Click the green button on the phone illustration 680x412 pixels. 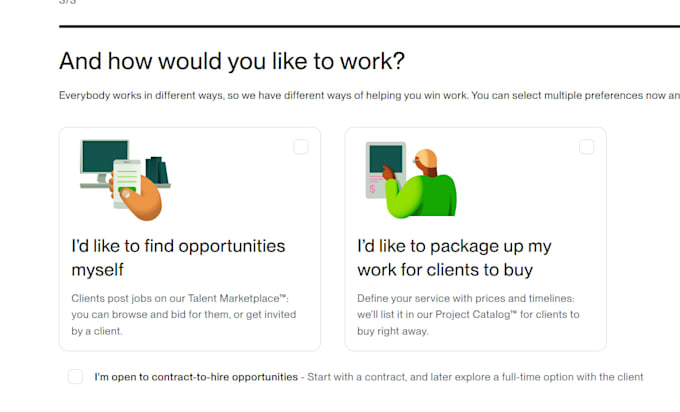pos(128,190)
